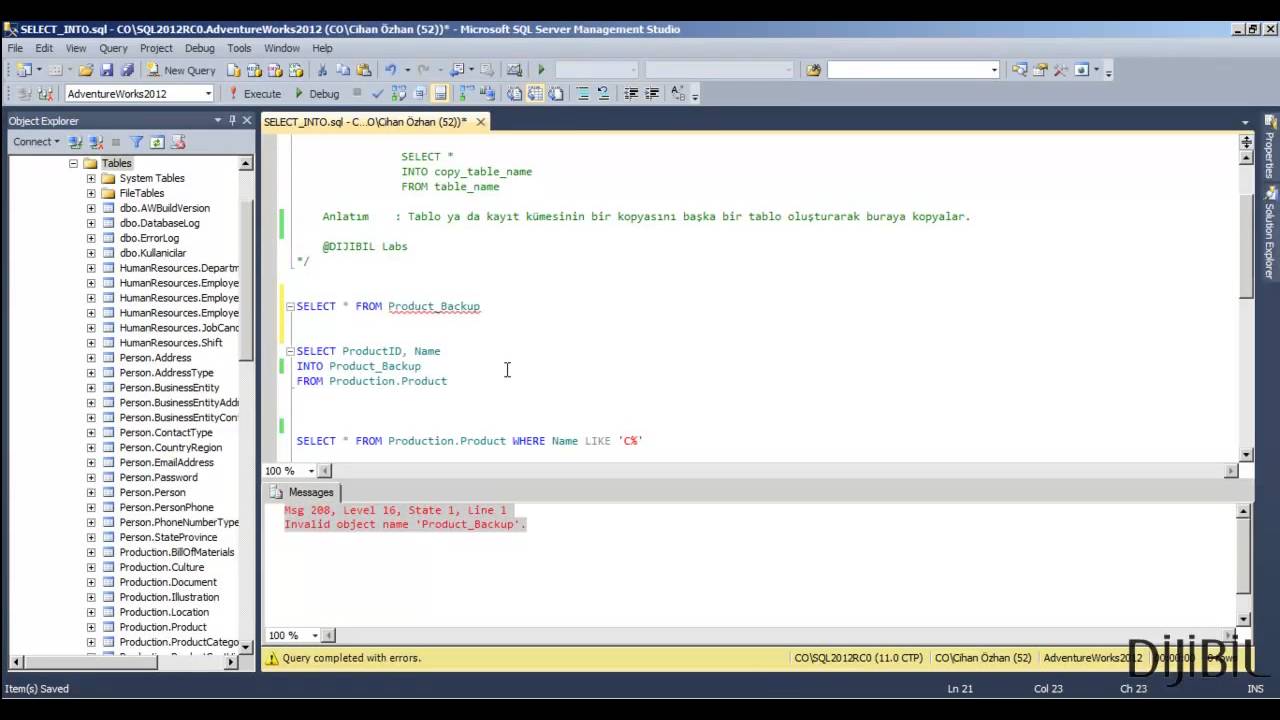Open the Tools menu
This screenshot has height=720, width=1280.
point(239,48)
